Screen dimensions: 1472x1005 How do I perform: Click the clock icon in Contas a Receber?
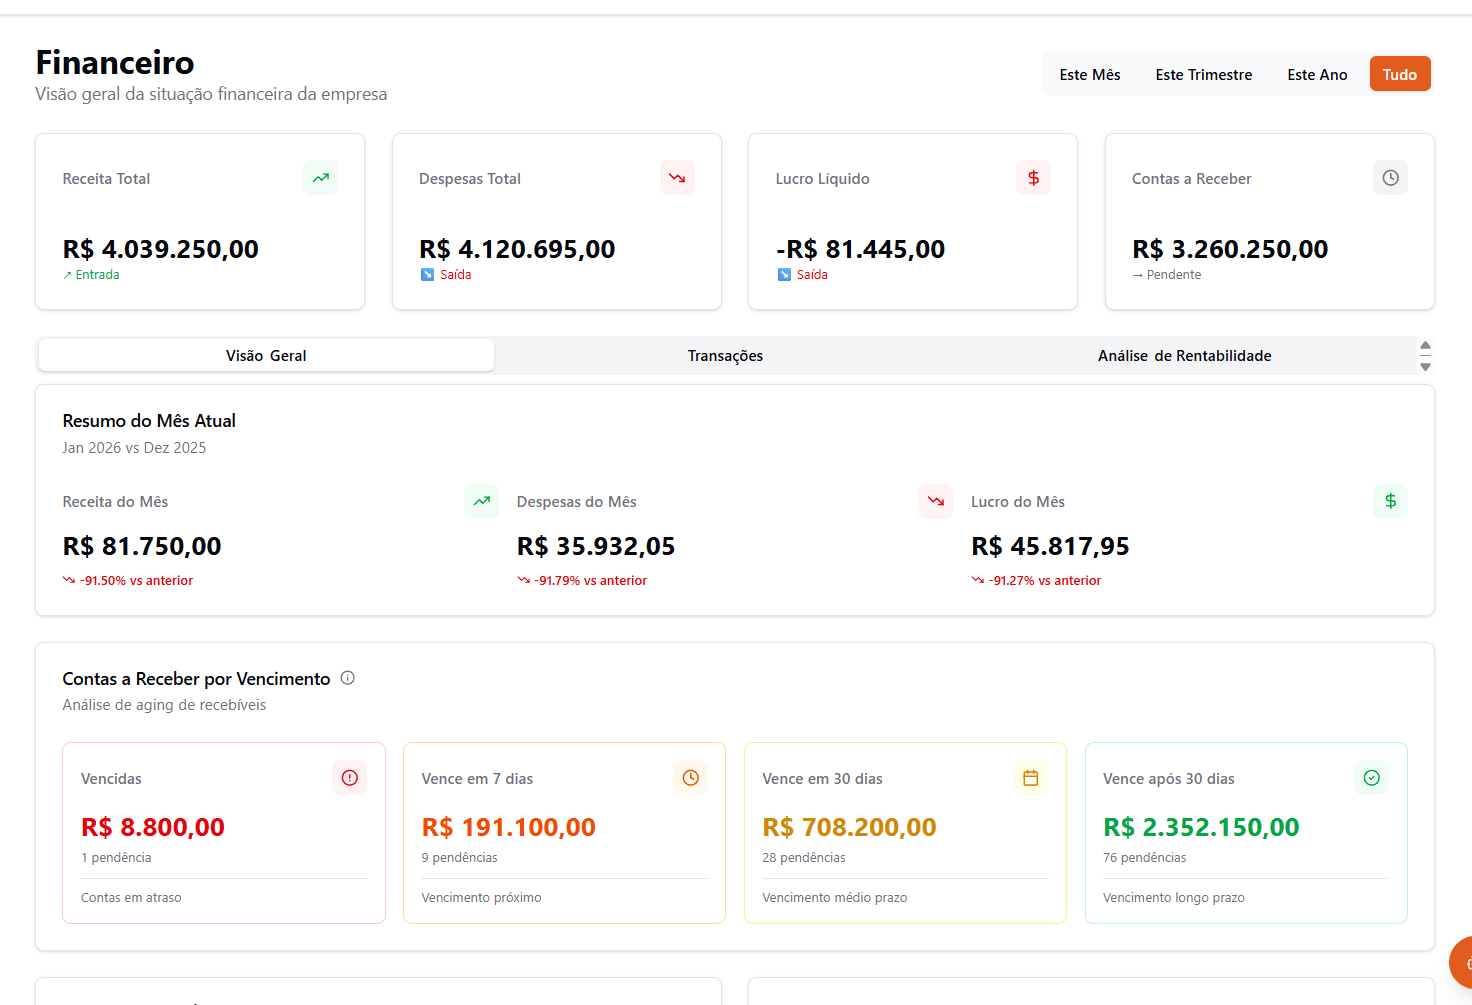pos(1390,178)
